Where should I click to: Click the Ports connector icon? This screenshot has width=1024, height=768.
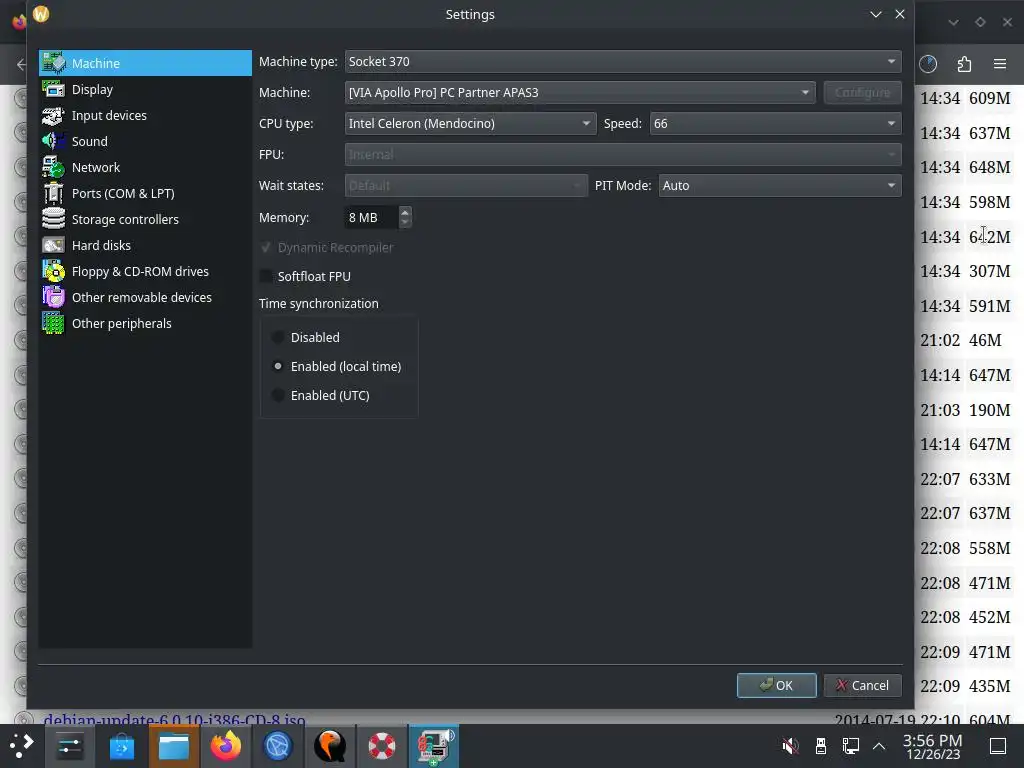pyautogui.click(x=54, y=193)
